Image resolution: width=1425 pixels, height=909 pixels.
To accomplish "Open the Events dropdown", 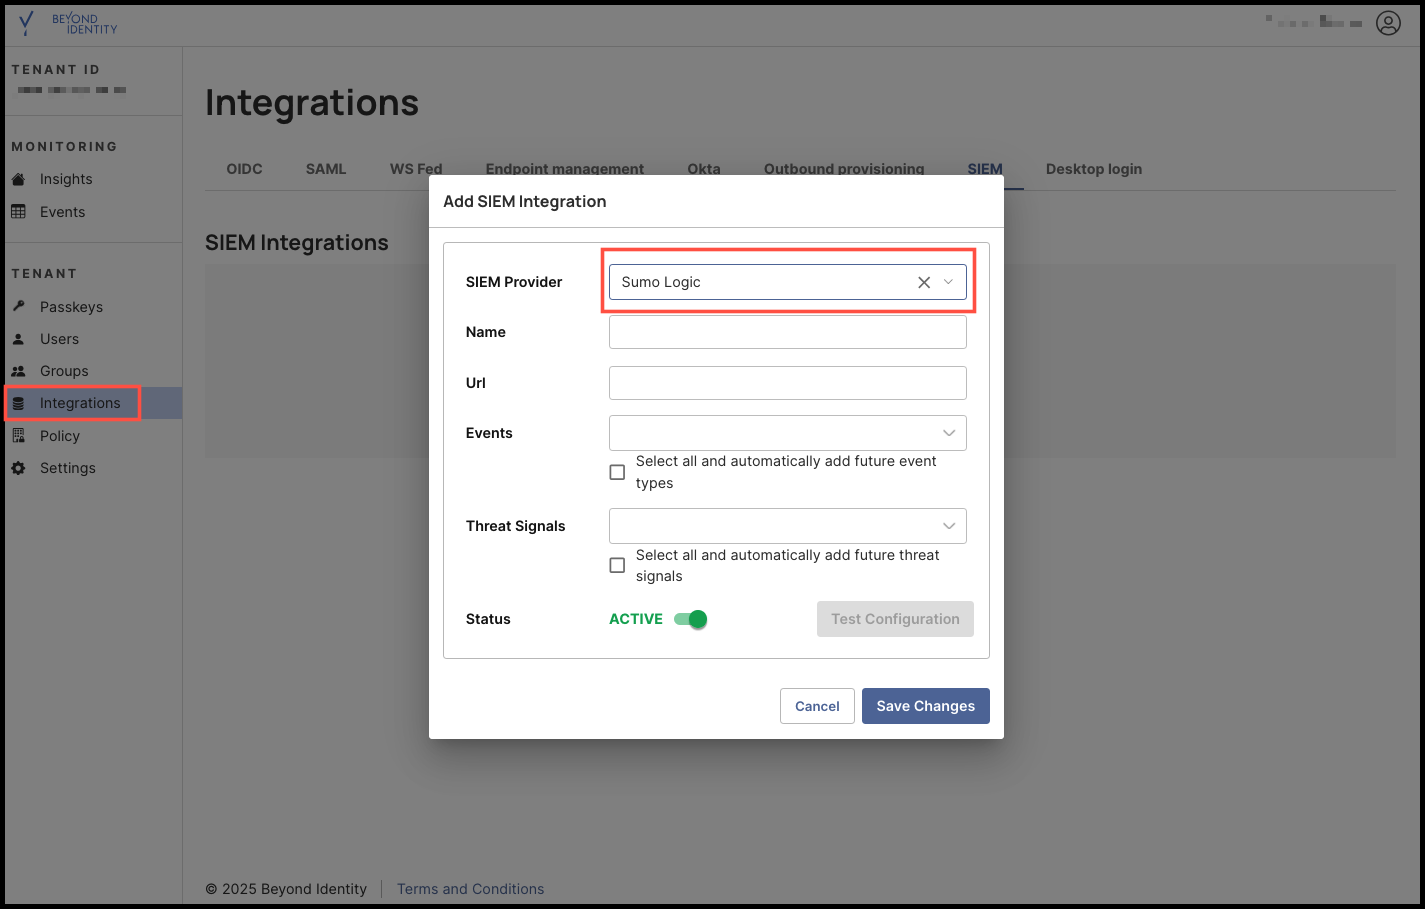I will click(787, 433).
